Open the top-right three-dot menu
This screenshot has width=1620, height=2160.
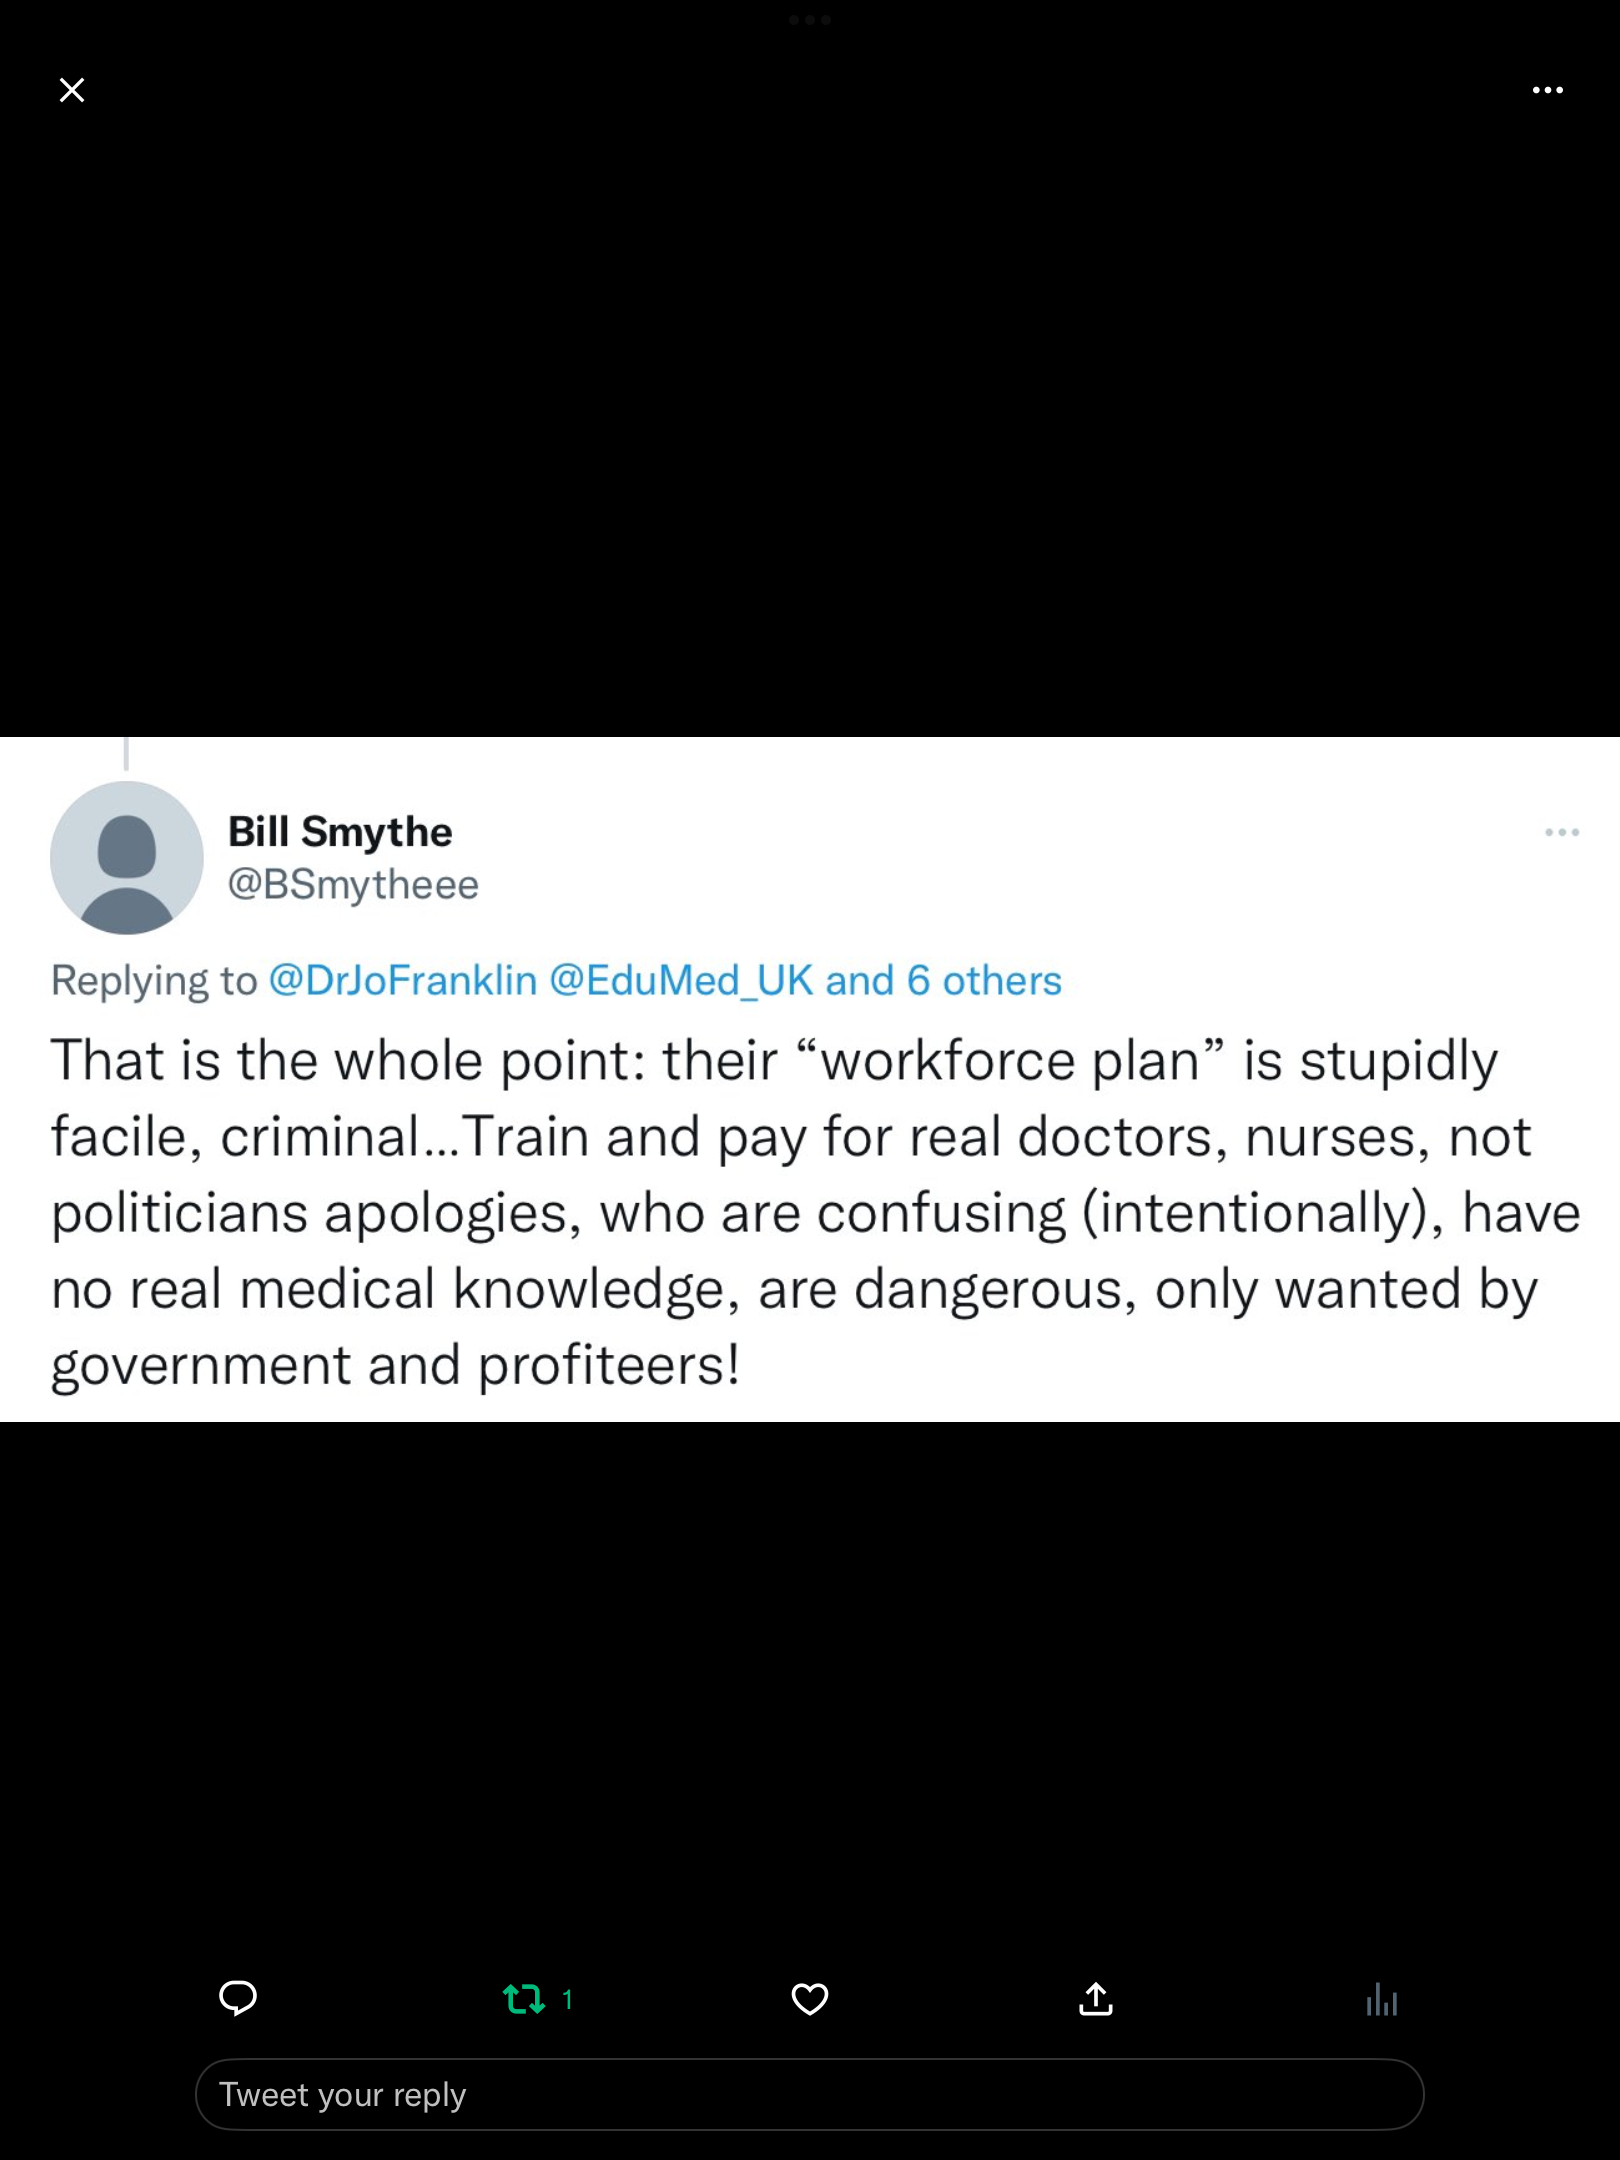1547,90
